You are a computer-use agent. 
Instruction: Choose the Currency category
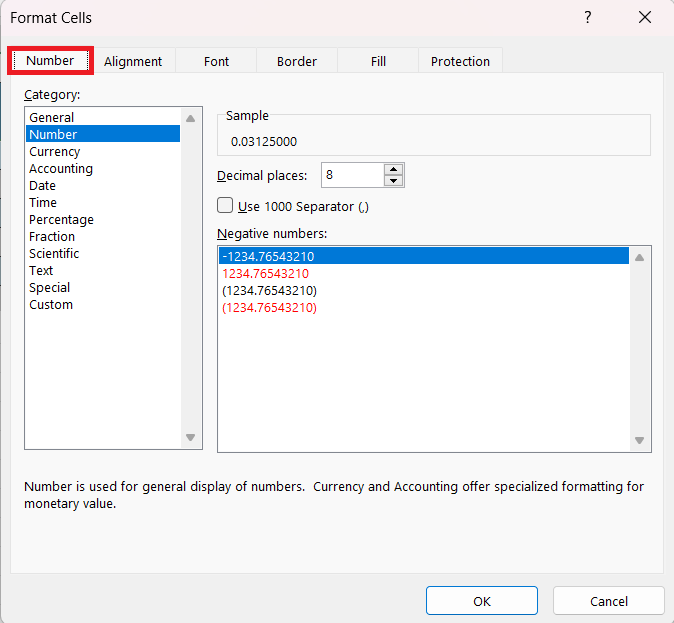103,151
